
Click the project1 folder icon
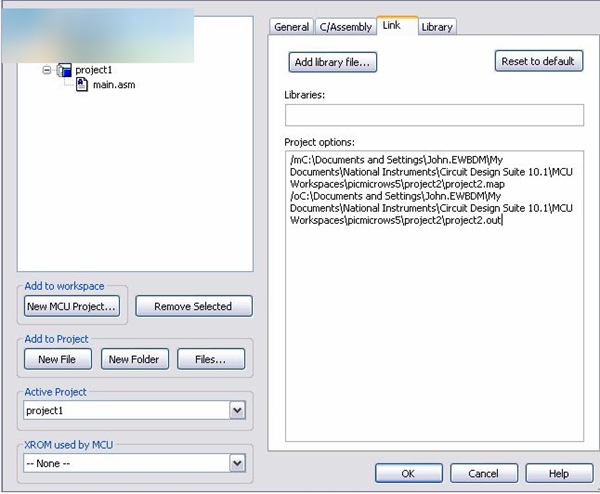pos(64,70)
